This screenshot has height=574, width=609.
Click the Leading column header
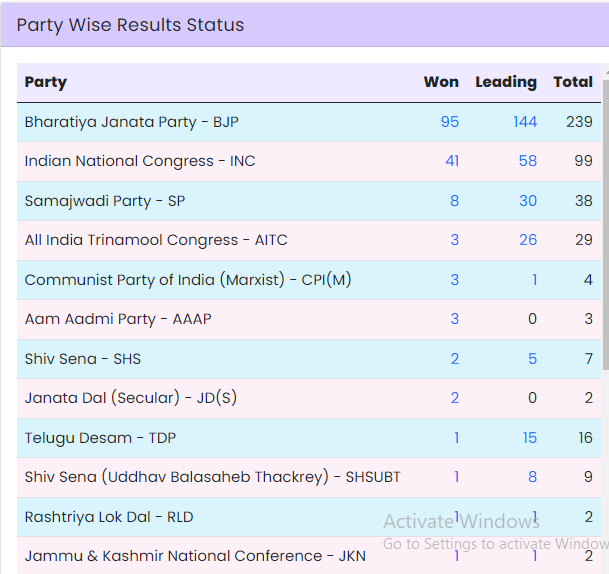[x=505, y=82]
